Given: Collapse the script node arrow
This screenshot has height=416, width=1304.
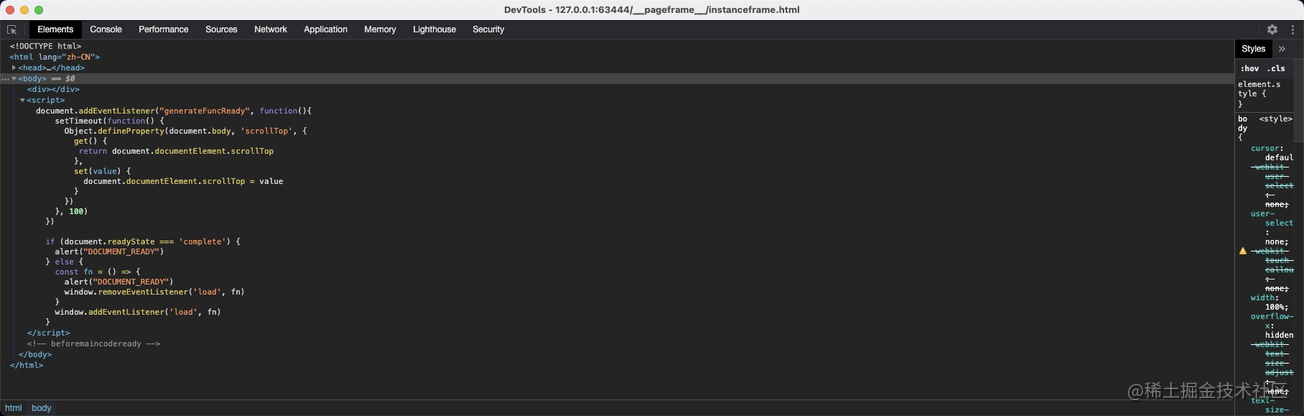Looking at the screenshot, I should pos(23,100).
